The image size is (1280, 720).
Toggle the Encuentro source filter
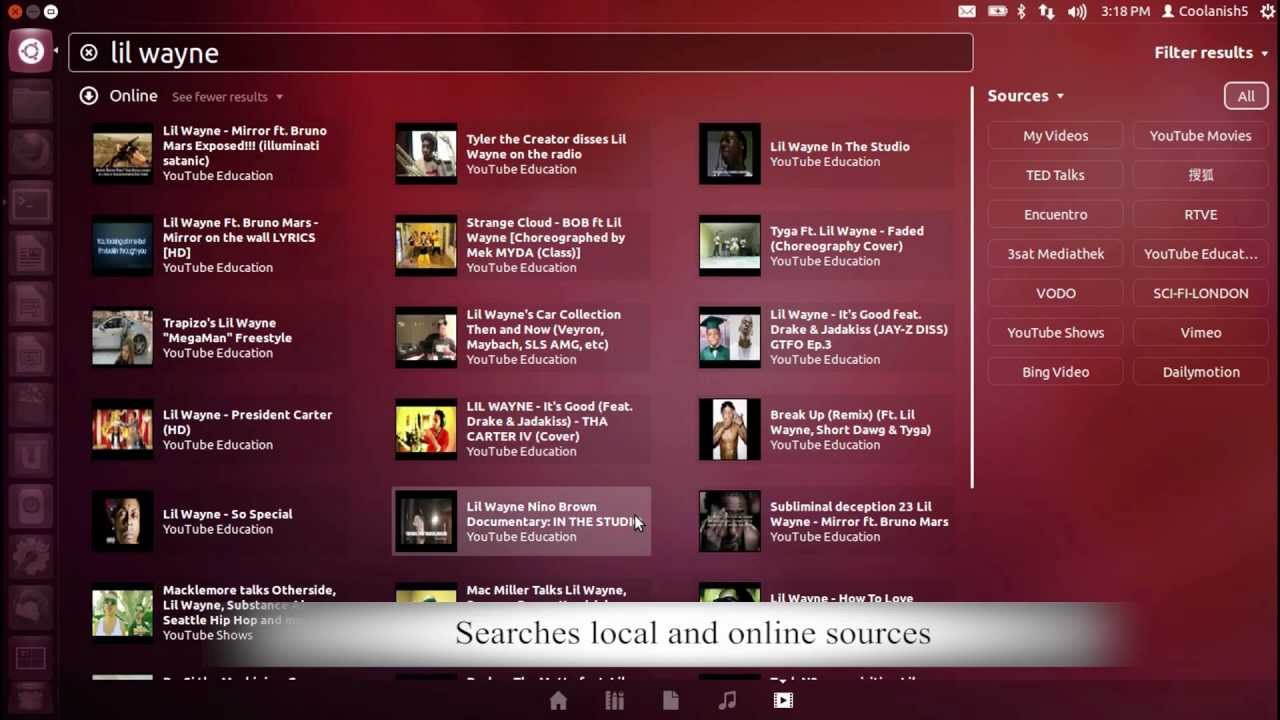click(1055, 215)
